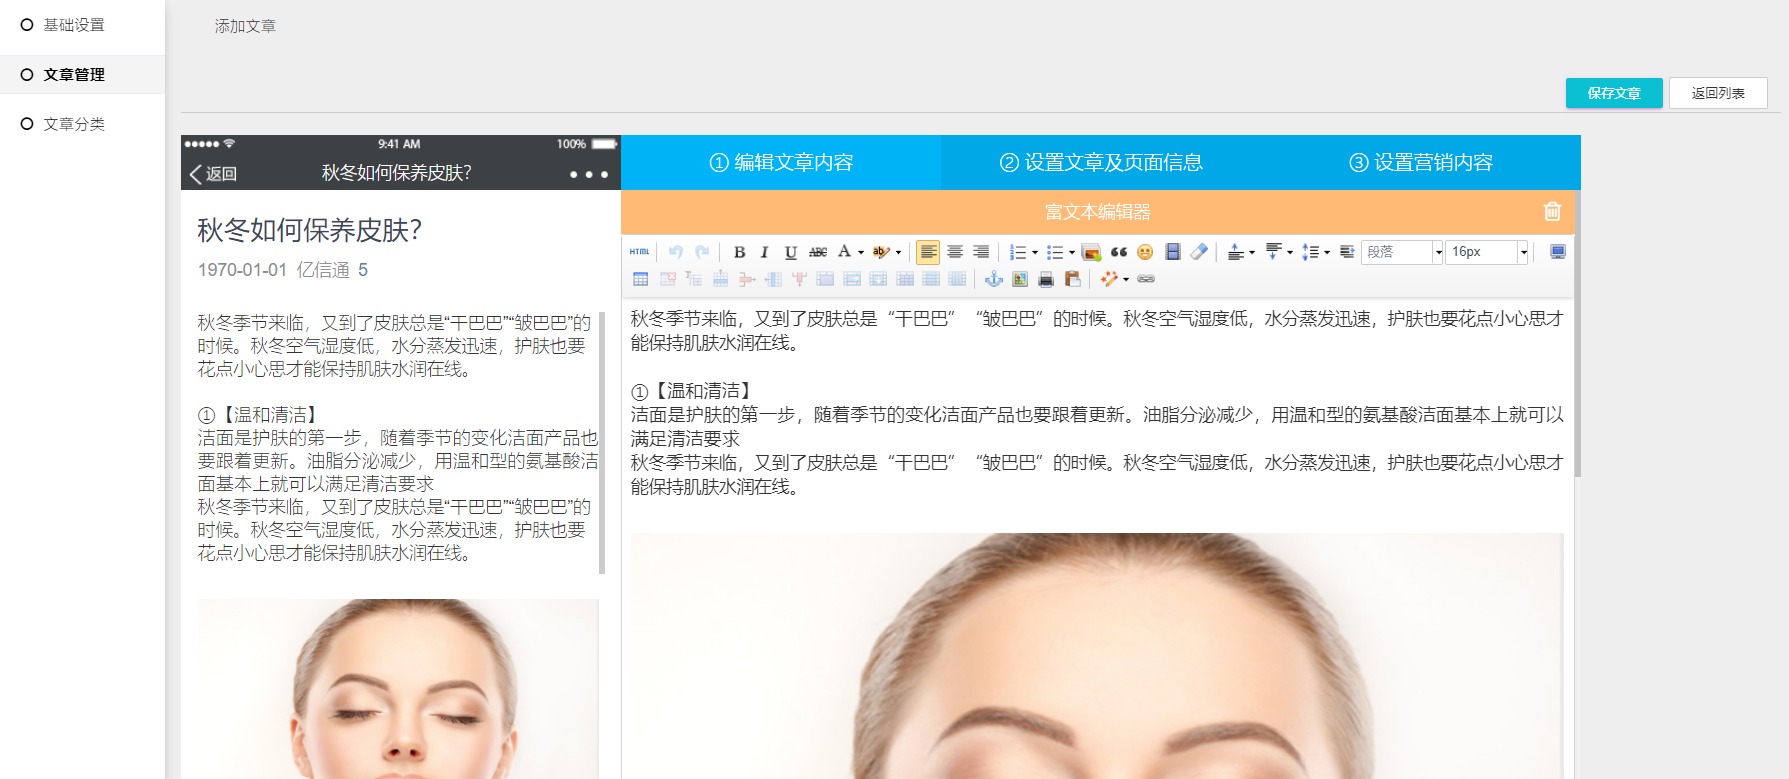This screenshot has height=779, width=1789.
Task: Toggle bold formatting
Action: click(x=739, y=252)
